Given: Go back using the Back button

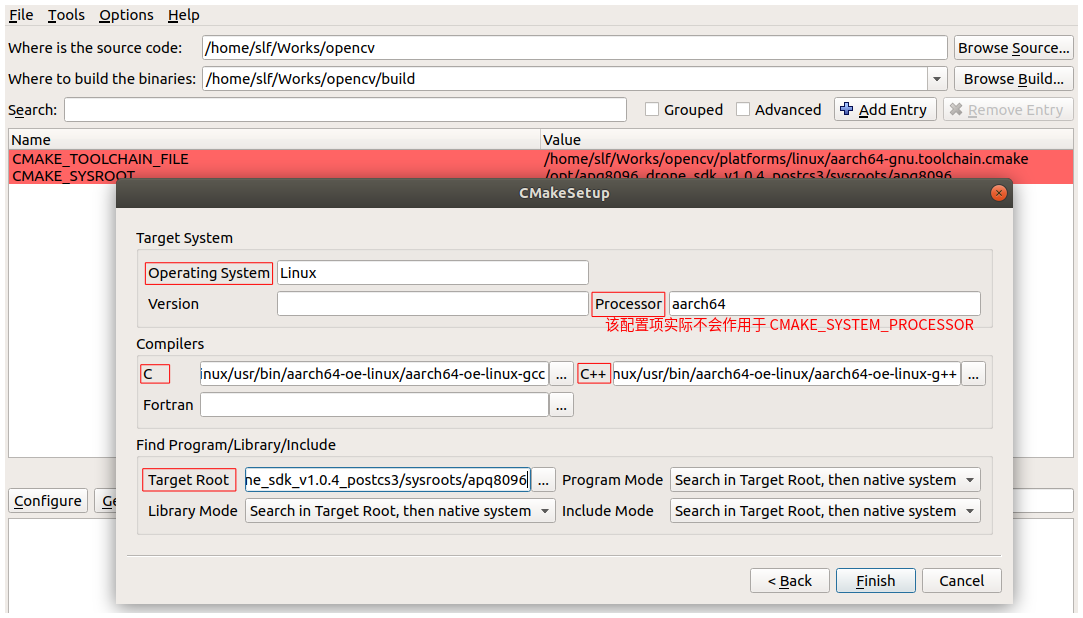Looking at the screenshot, I should pyautogui.click(x=789, y=580).
